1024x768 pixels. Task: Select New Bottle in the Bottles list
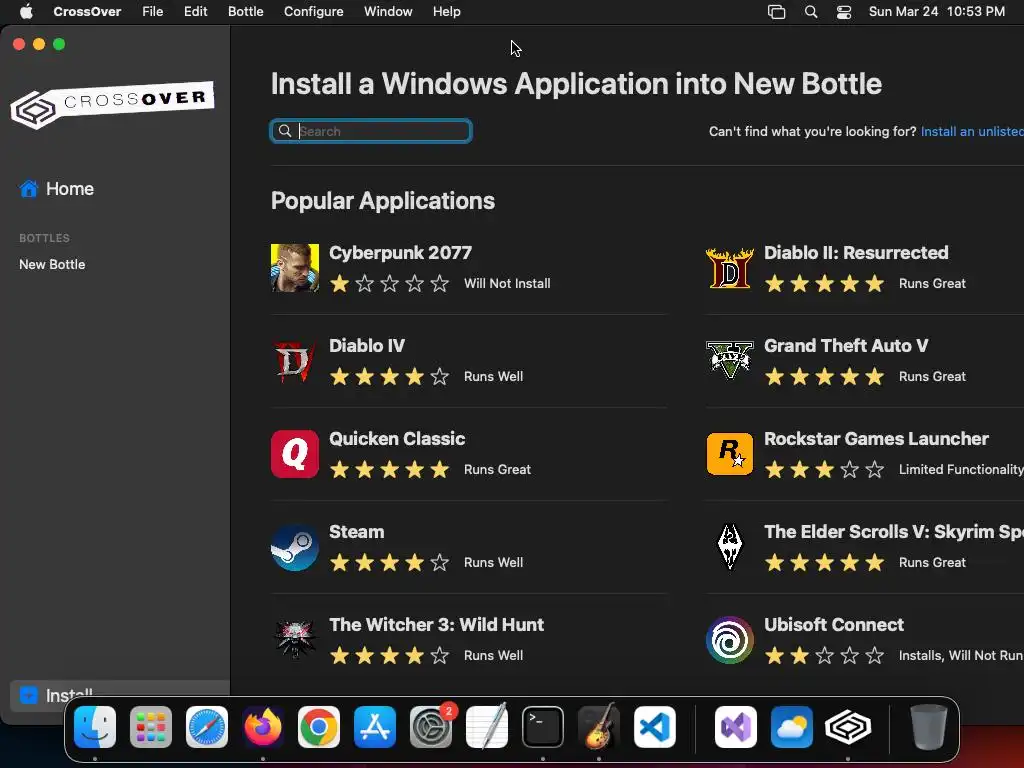pos(52,264)
